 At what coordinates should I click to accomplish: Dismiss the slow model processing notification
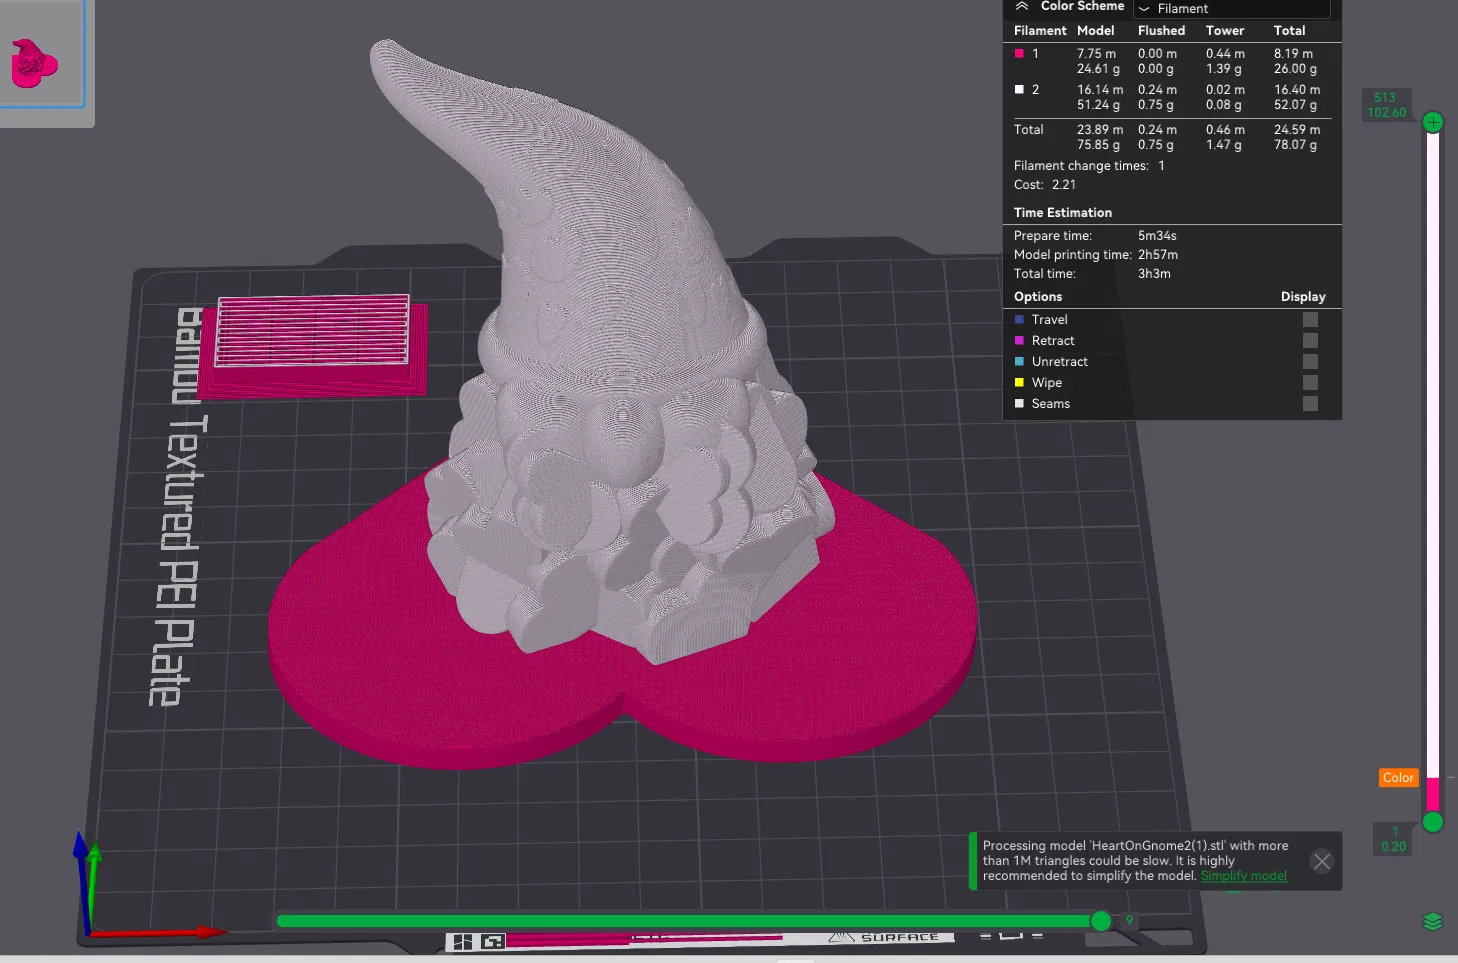1322,861
